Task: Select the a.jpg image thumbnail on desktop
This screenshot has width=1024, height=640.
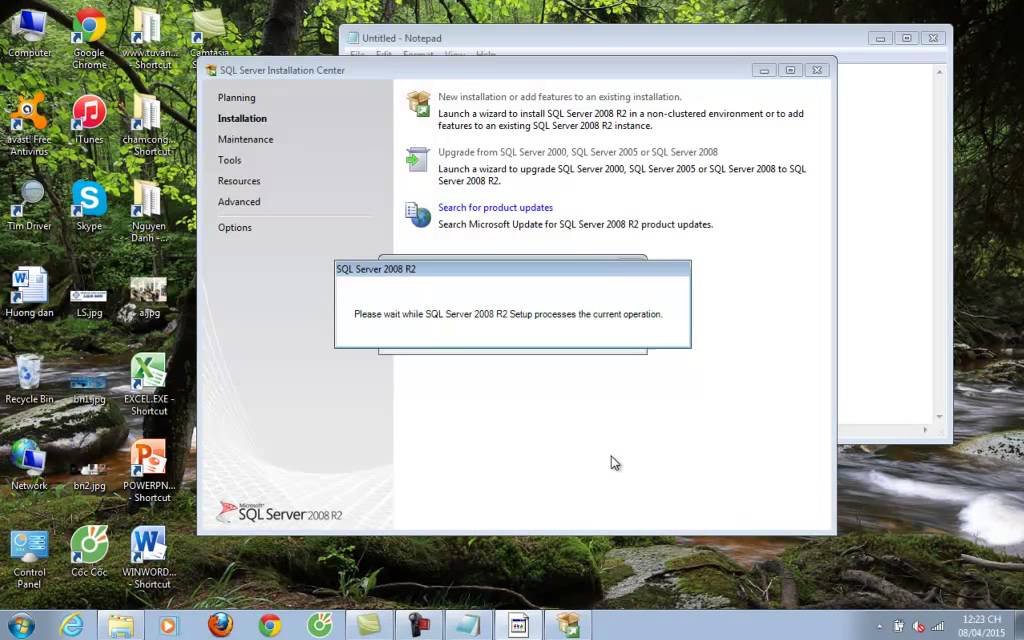Action: pos(149,298)
